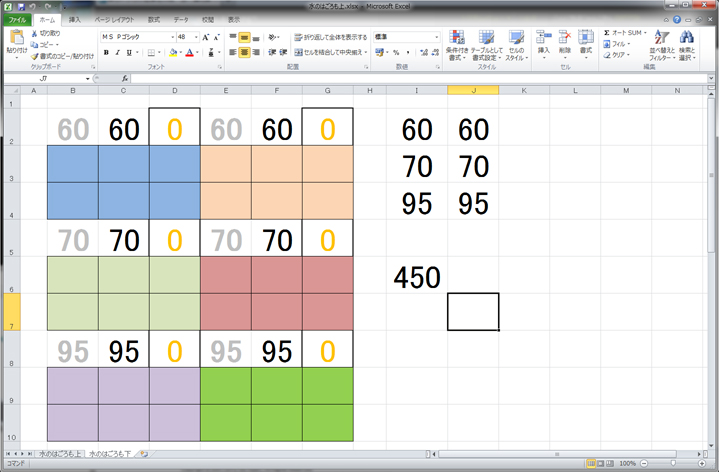Click the AutoSum (オート SUM) sigma icon
This screenshot has height=472, width=719.
607,33
